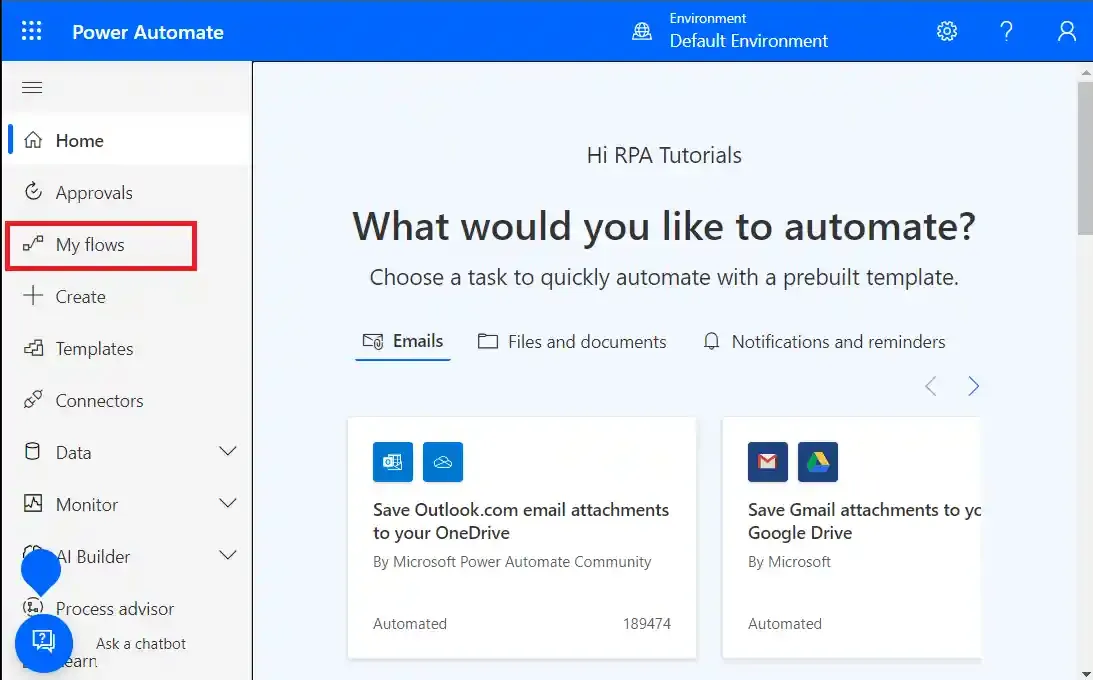The width and height of the screenshot is (1093, 680).
Task: Click the AI Builder label
Action: point(93,557)
